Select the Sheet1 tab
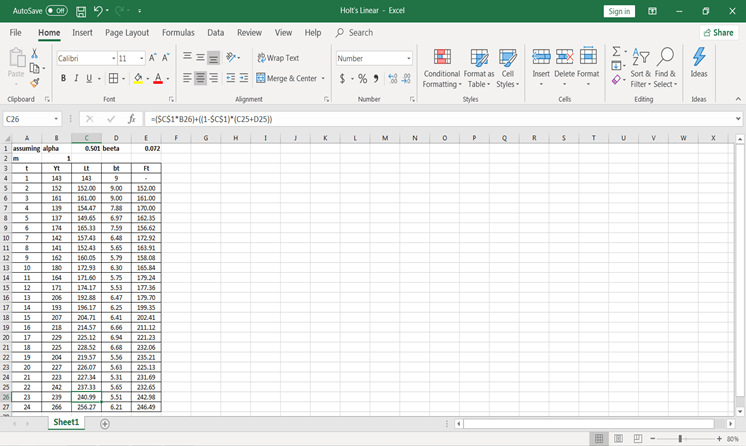 click(66, 422)
